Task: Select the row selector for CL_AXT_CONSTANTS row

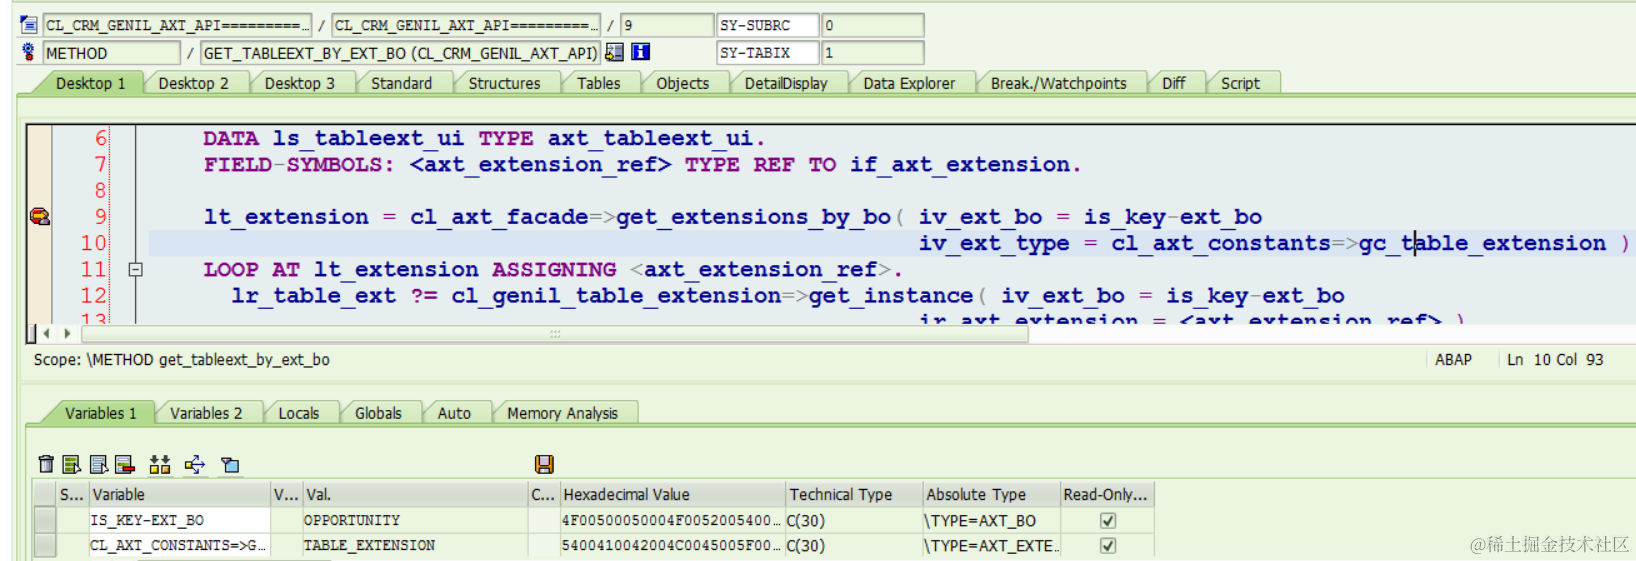Action: (x=45, y=545)
